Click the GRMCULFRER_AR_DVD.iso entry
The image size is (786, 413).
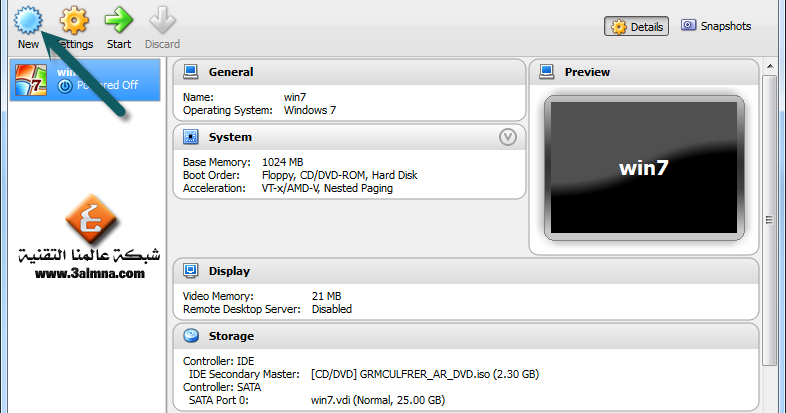point(425,374)
